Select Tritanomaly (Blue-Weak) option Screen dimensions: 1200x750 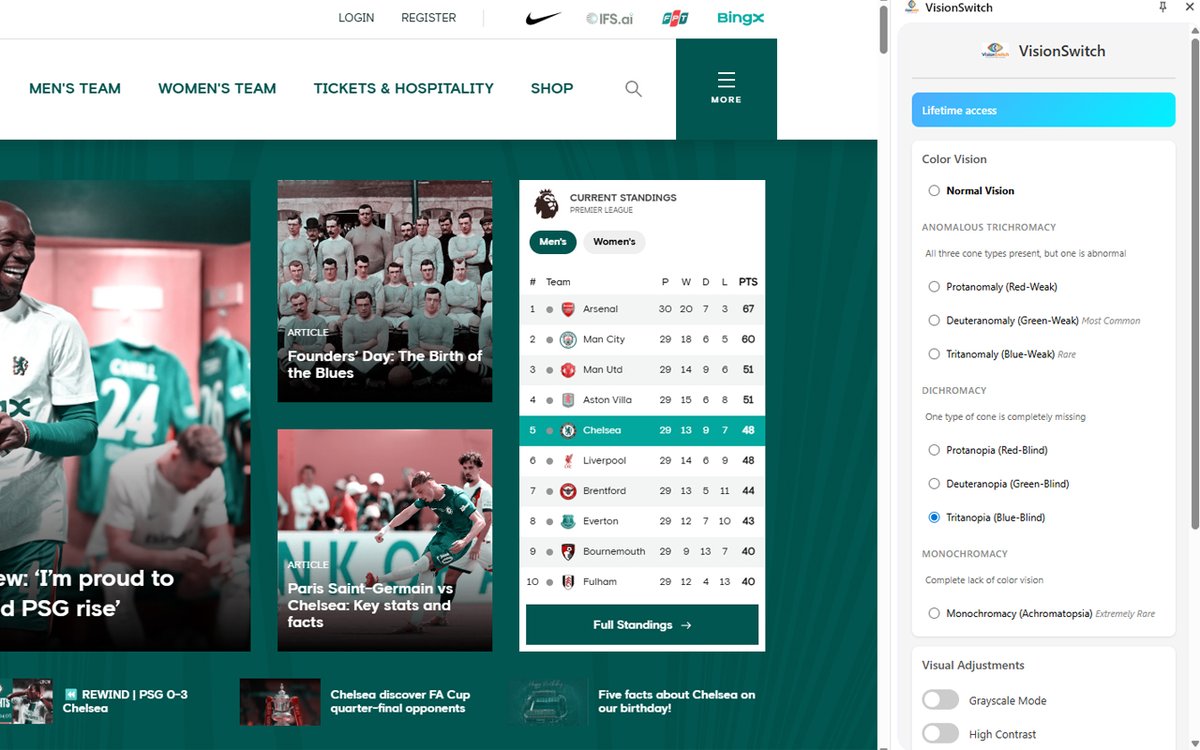pos(934,354)
